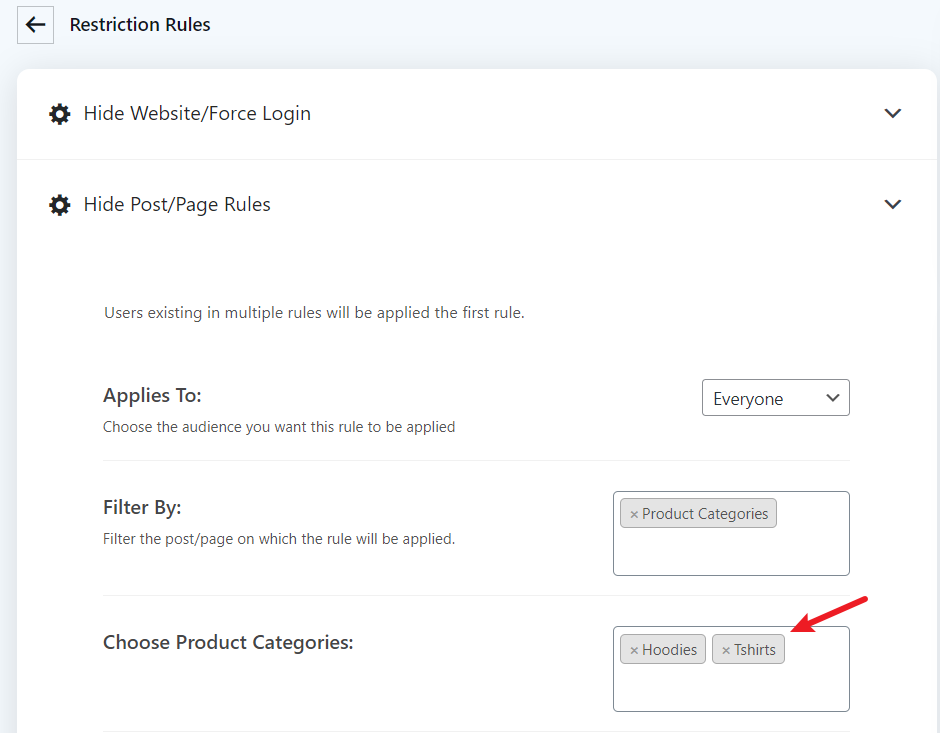Click the Restriction Rules page title
The image size is (940, 733).
coord(140,25)
